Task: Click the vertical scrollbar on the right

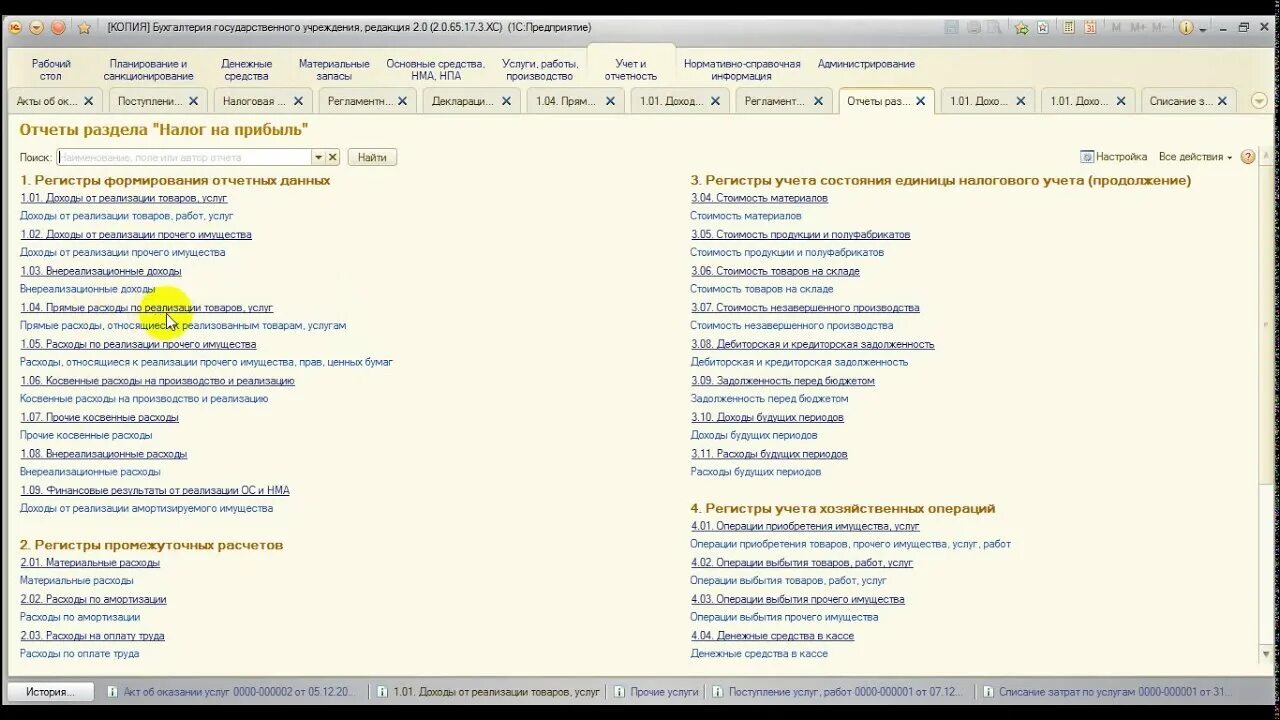Action: tap(1267, 408)
